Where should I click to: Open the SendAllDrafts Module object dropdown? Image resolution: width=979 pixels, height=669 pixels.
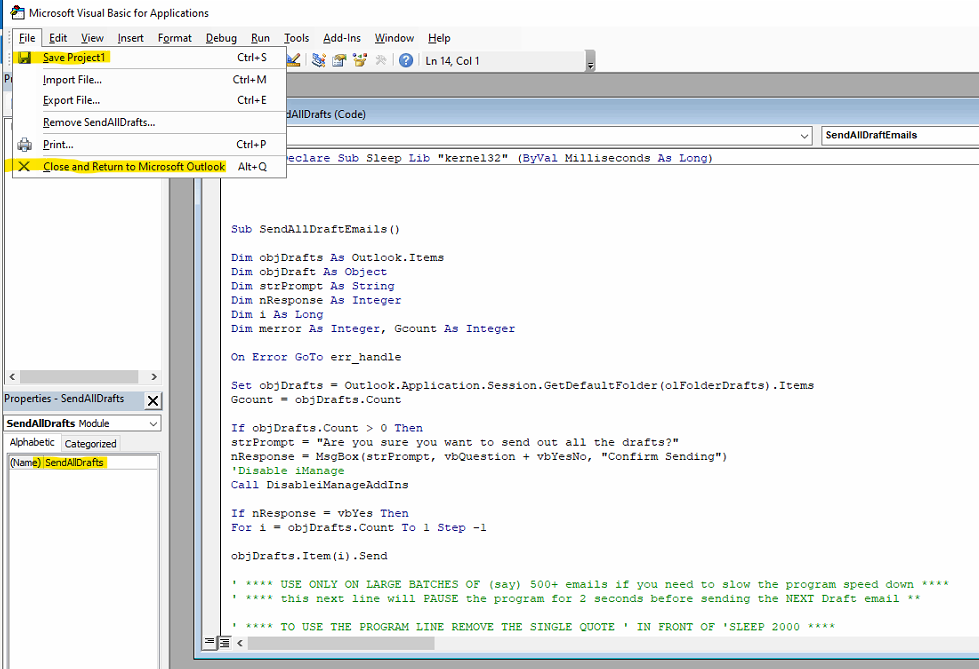(x=153, y=423)
